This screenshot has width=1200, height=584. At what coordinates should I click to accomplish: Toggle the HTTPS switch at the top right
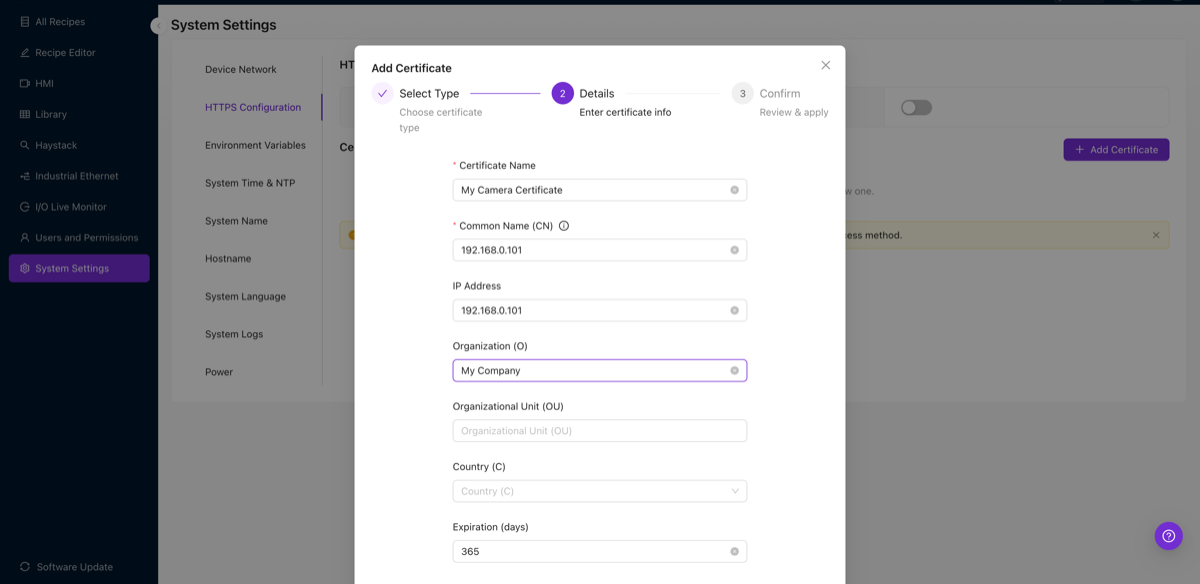pyautogui.click(x=916, y=106)
